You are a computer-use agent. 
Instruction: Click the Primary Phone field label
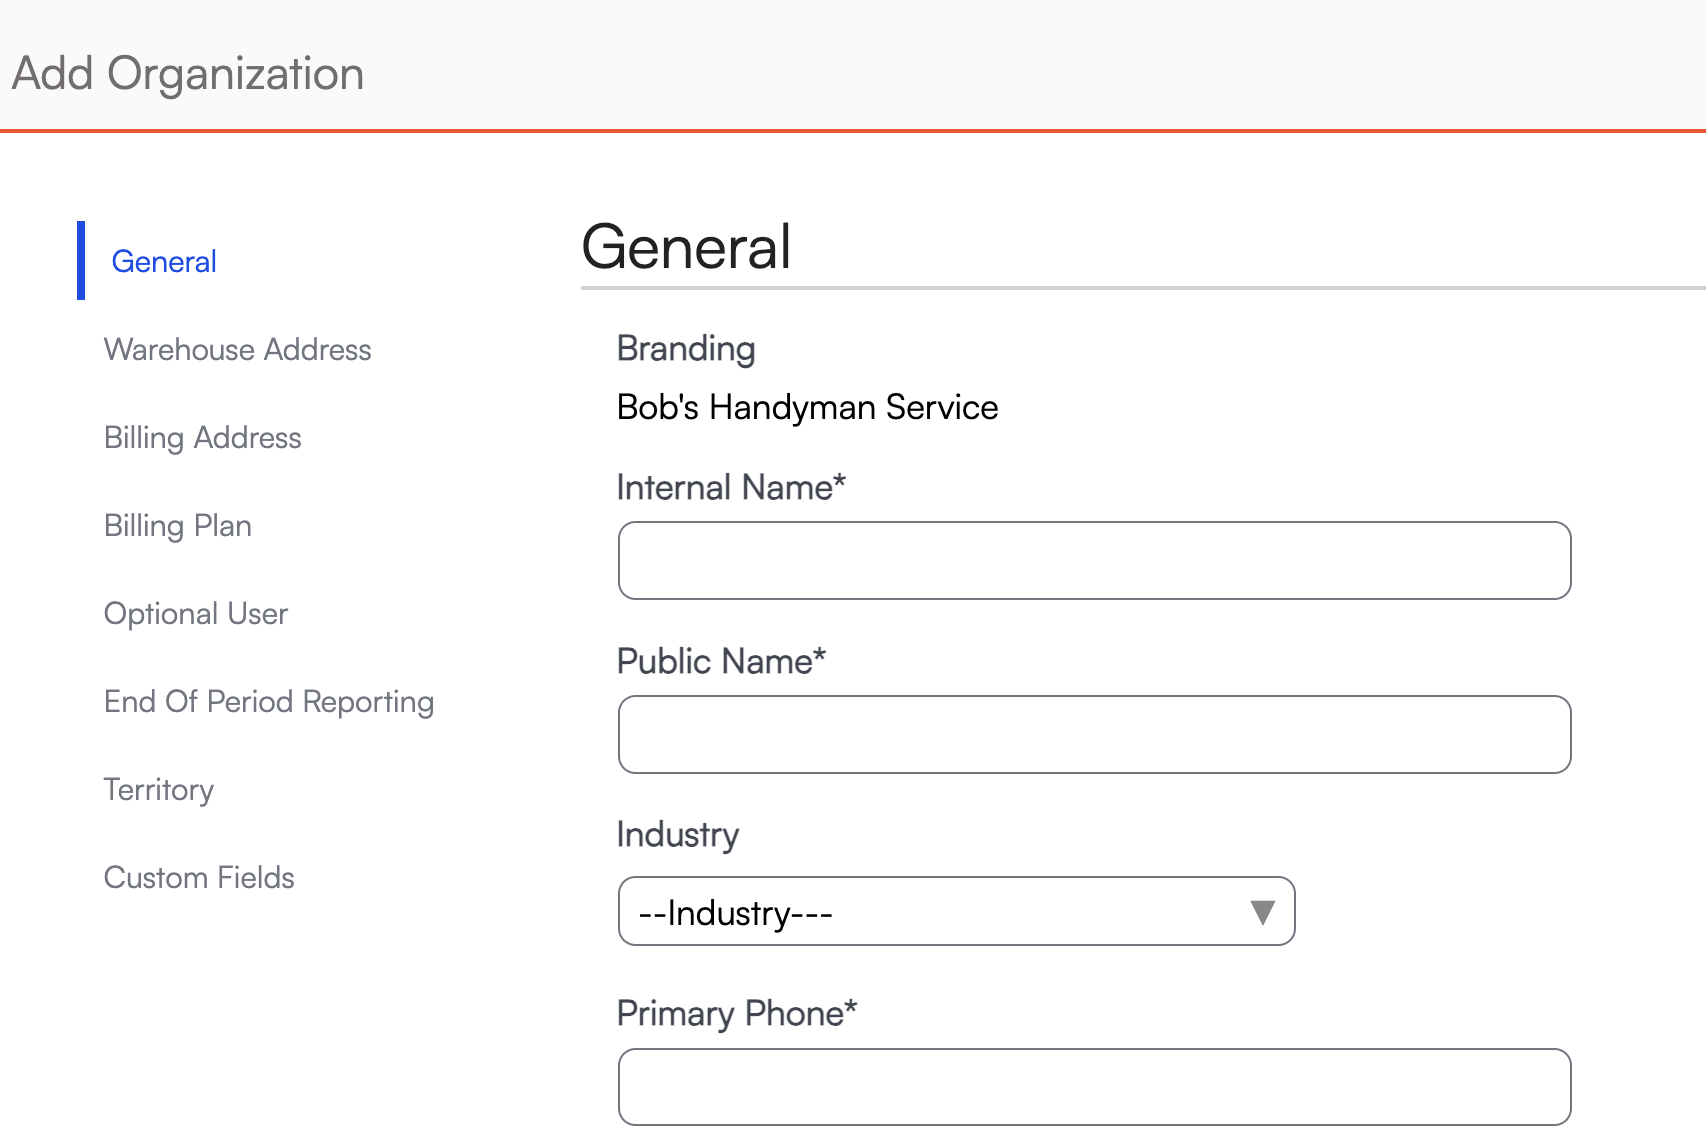pos(737,1013)
